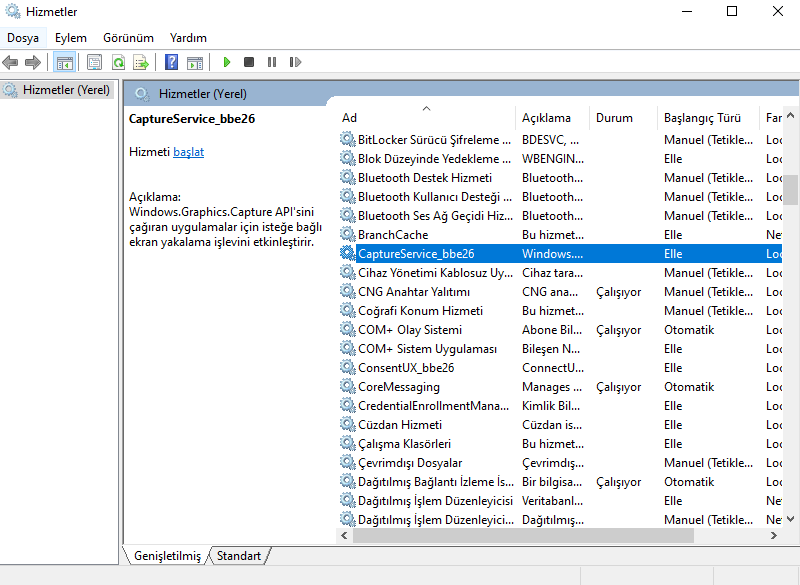Select the CoreMessaging service row
This screenshot has width=800, height=585.
(x=398, y=387)
